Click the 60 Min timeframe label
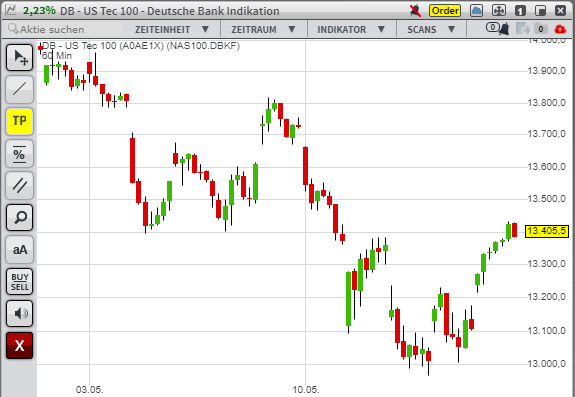This screenshot has height=397, width=575. [x=57, y=56]
